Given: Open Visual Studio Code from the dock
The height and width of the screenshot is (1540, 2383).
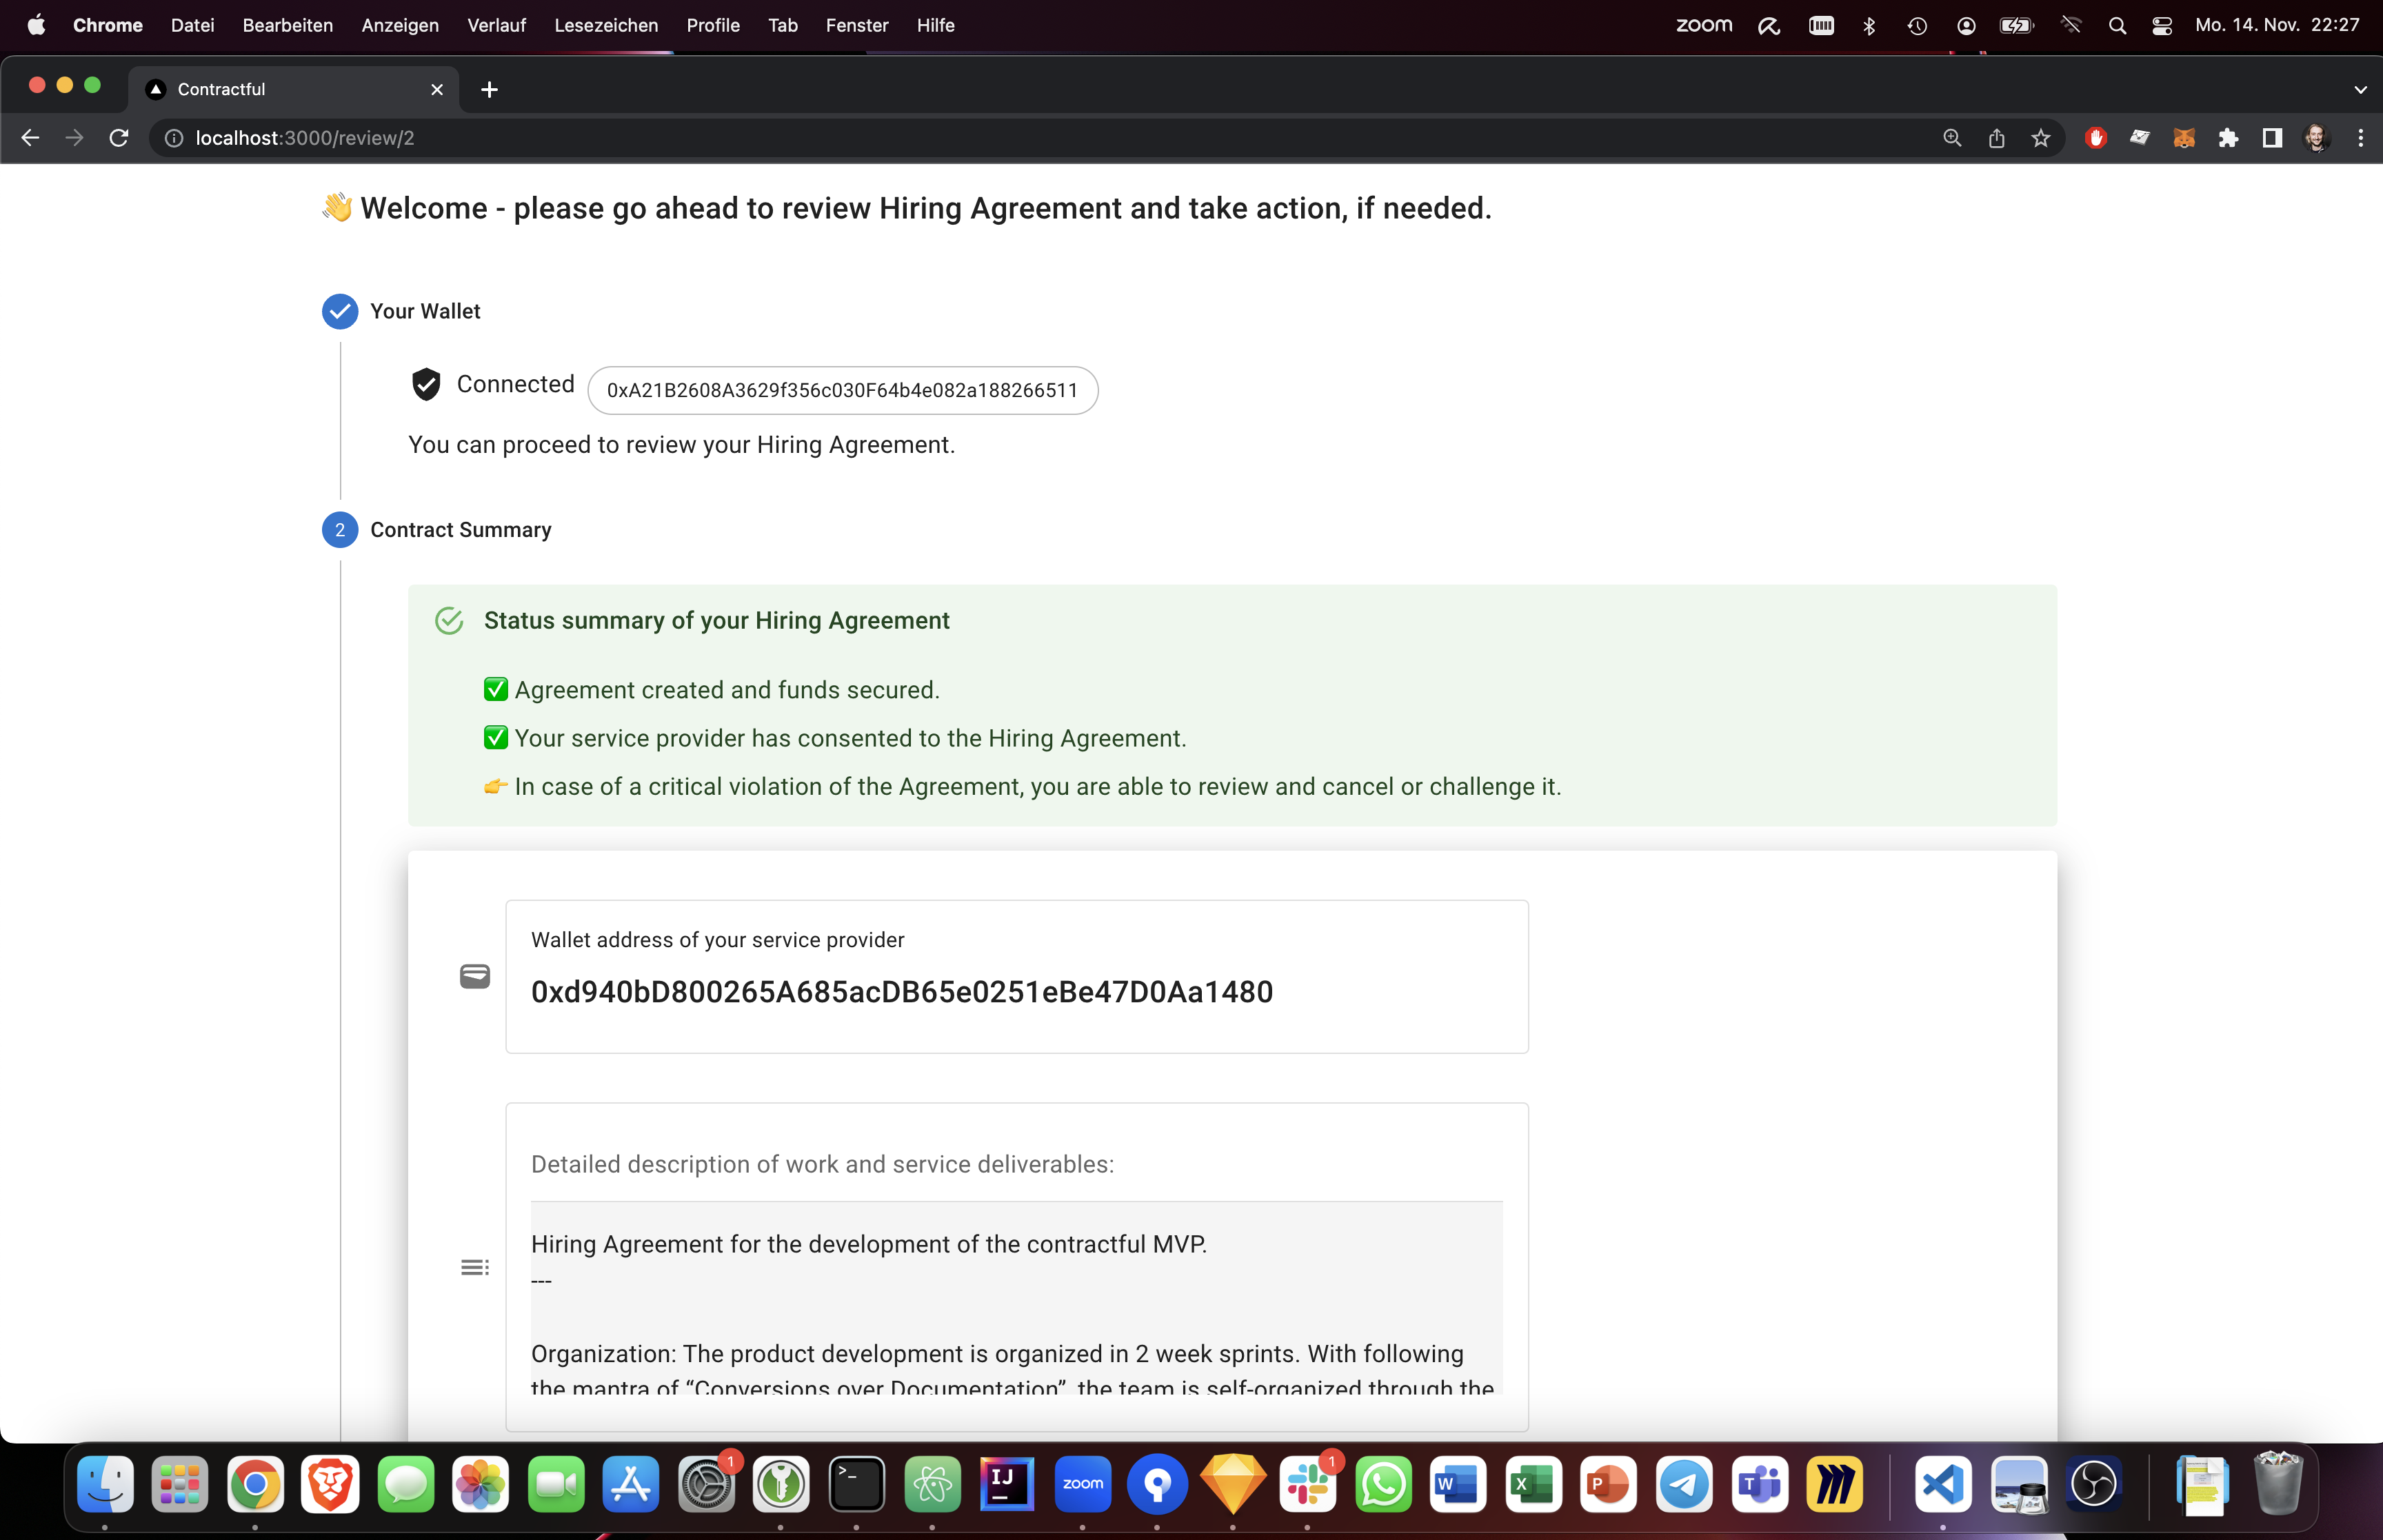Looking at the screenshot, I should [1942, 1484].
